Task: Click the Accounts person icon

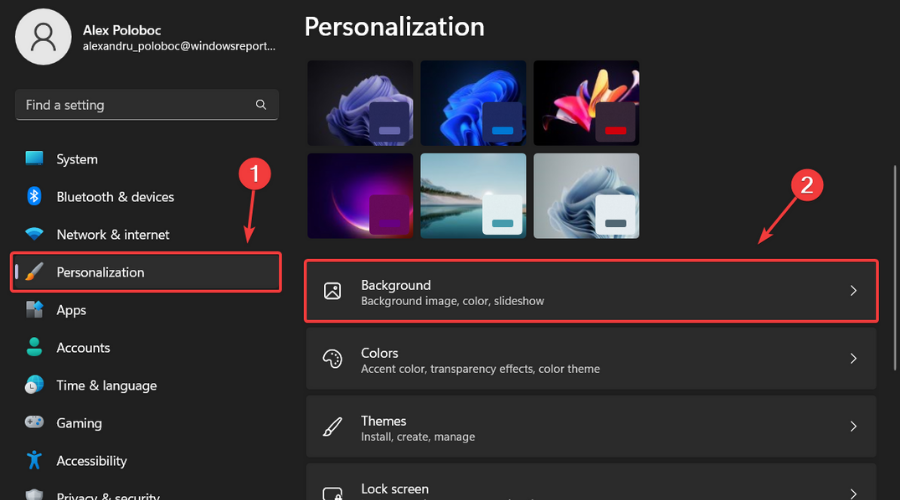Action: pos(35,348)
